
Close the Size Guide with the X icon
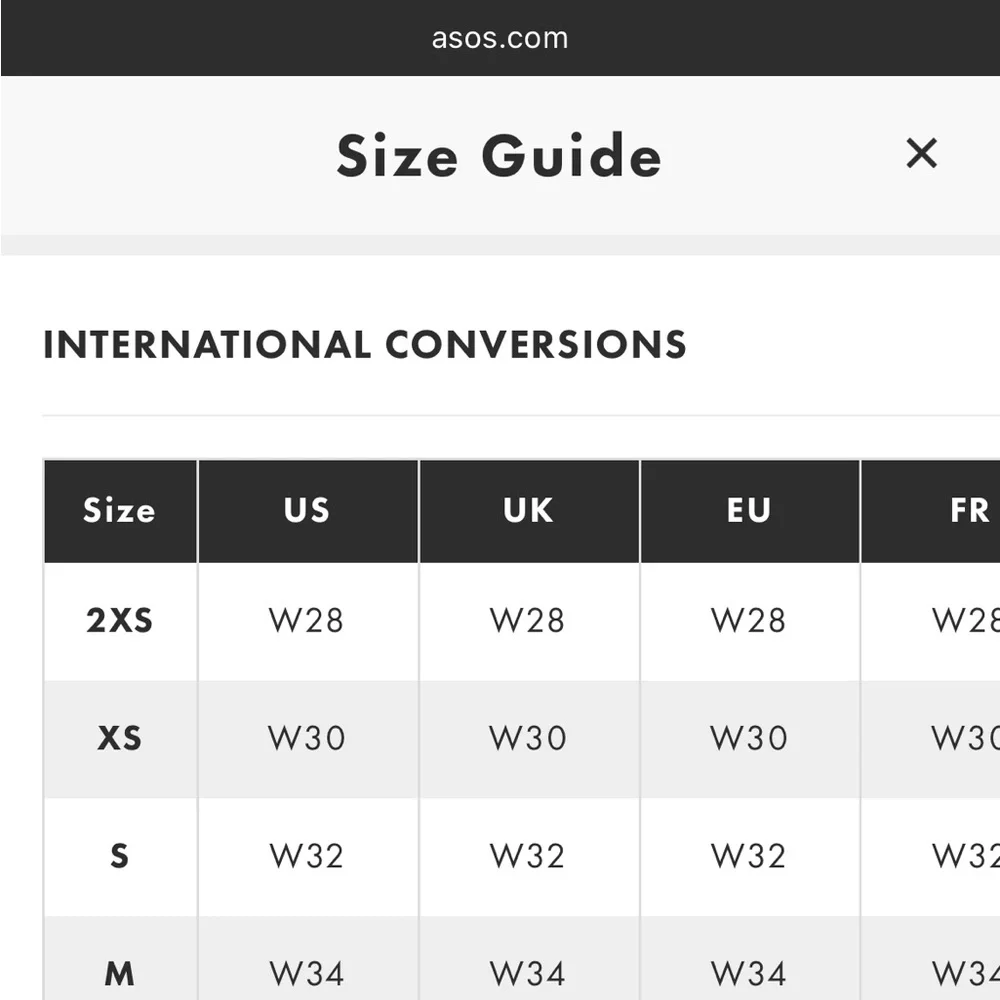tap(922, 154)
